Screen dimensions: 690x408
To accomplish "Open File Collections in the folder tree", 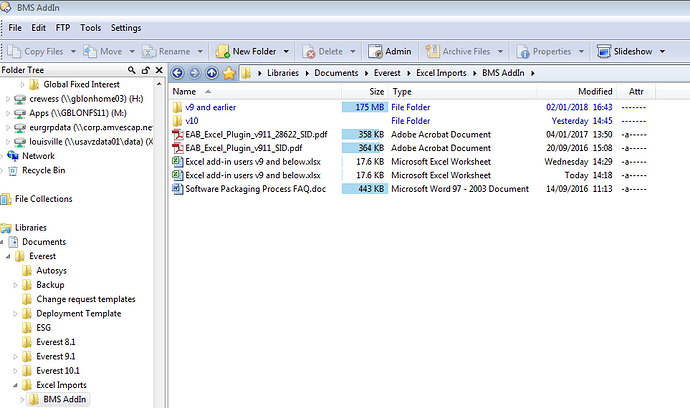I will pos(44,199).
